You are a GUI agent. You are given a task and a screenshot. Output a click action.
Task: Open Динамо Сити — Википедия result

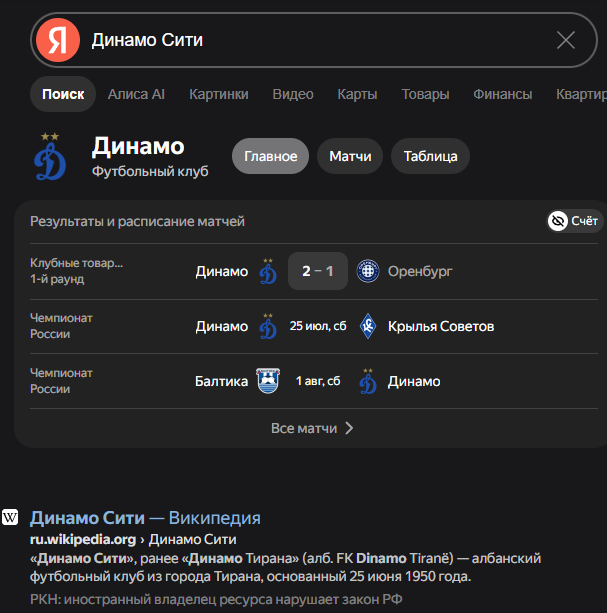145,518
